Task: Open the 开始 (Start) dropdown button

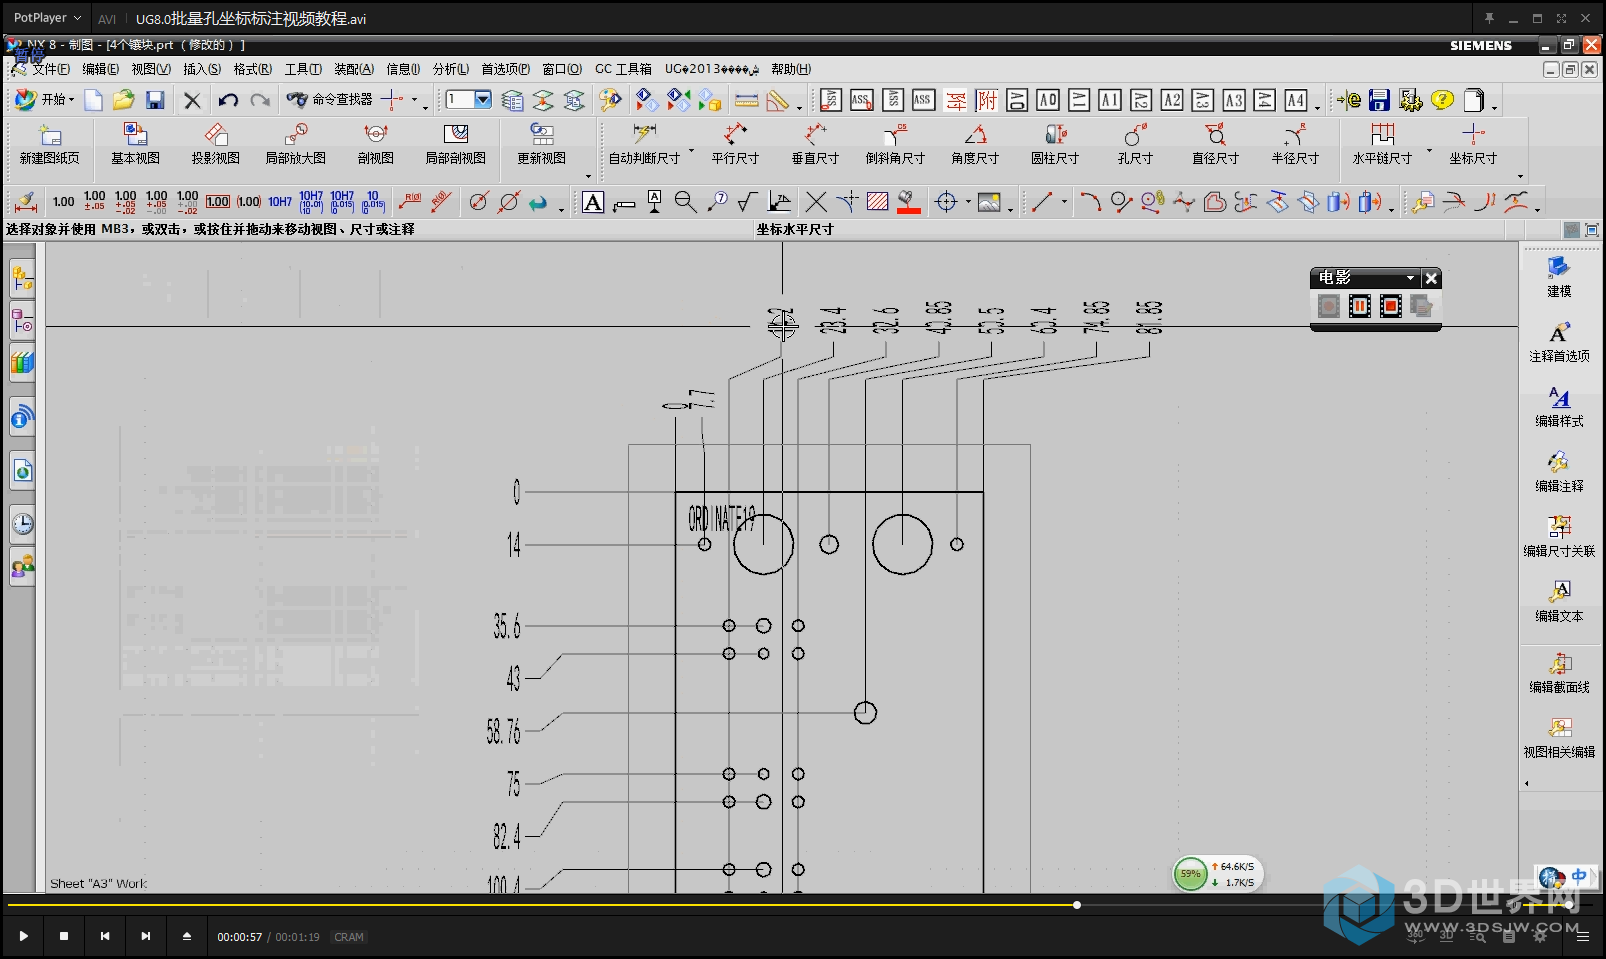Action: pos(45,100)
